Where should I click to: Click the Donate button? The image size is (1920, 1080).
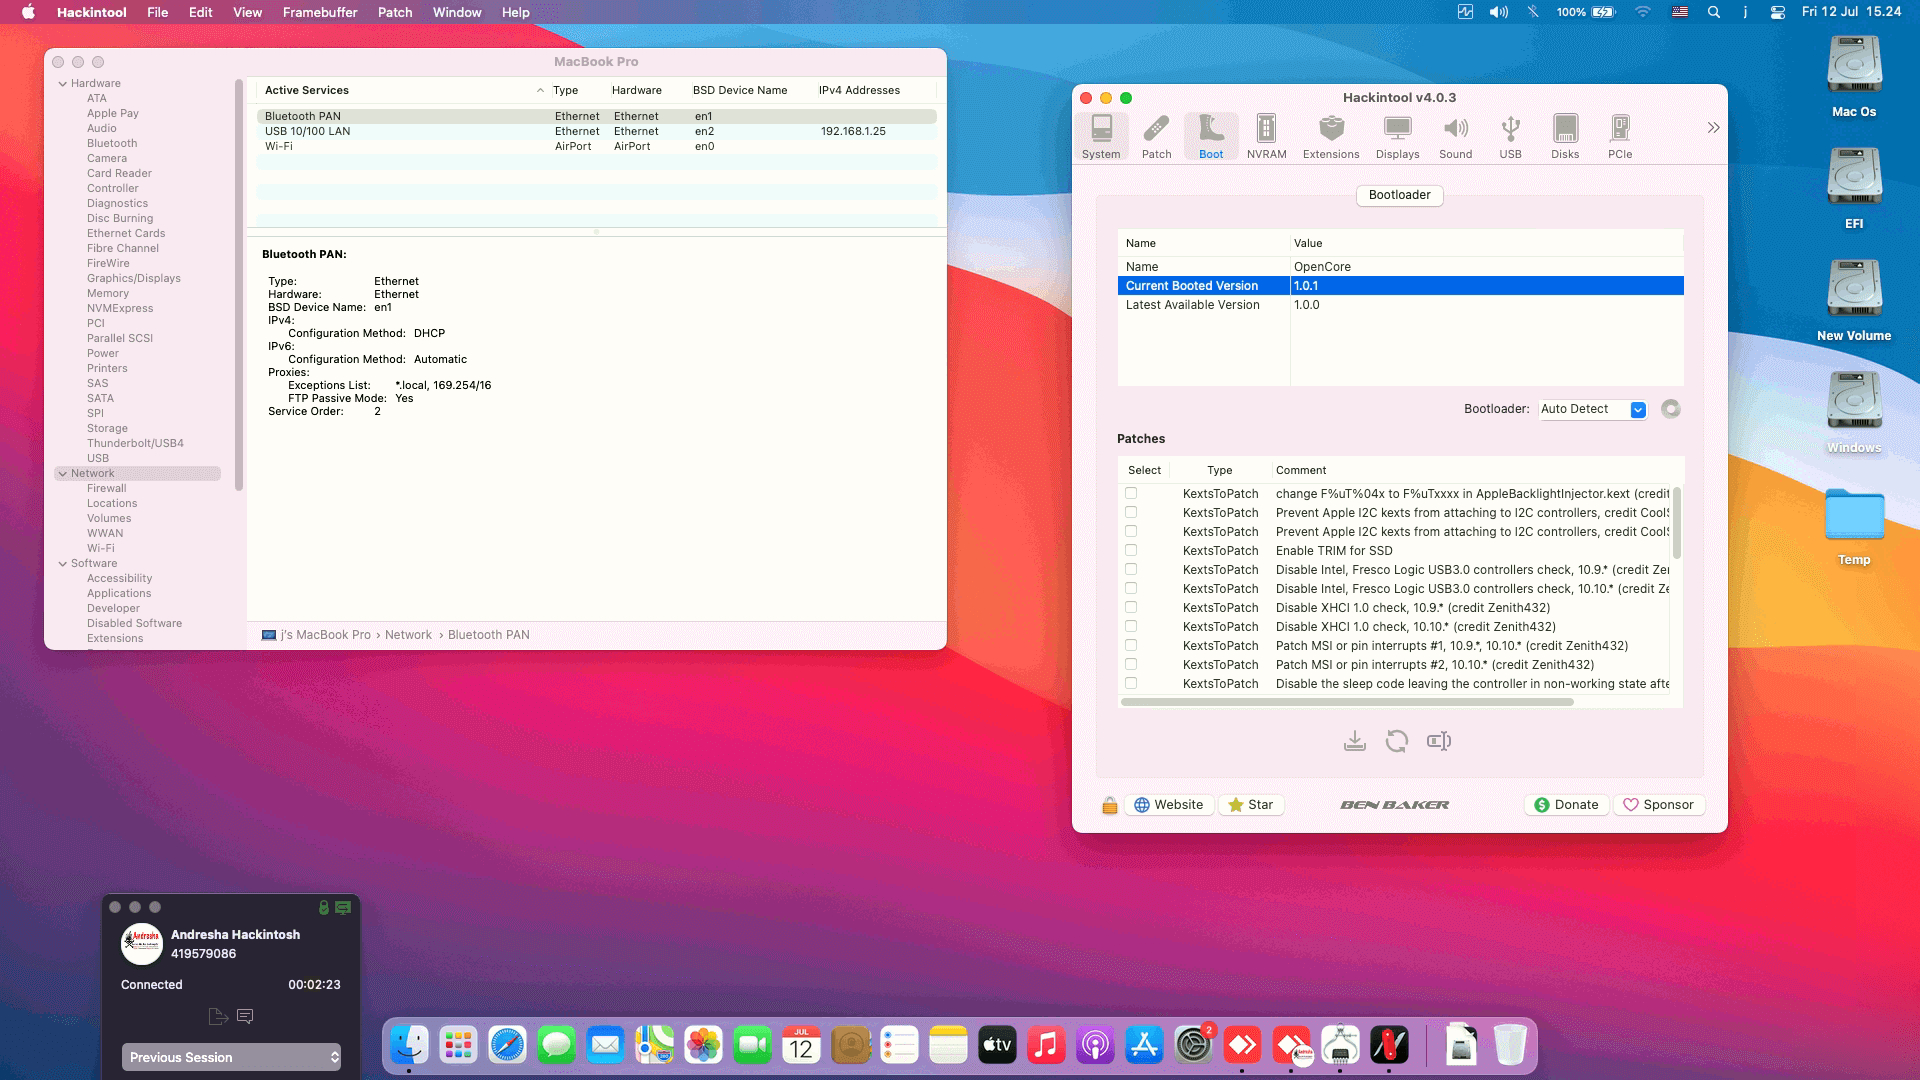click(1566, 805)
